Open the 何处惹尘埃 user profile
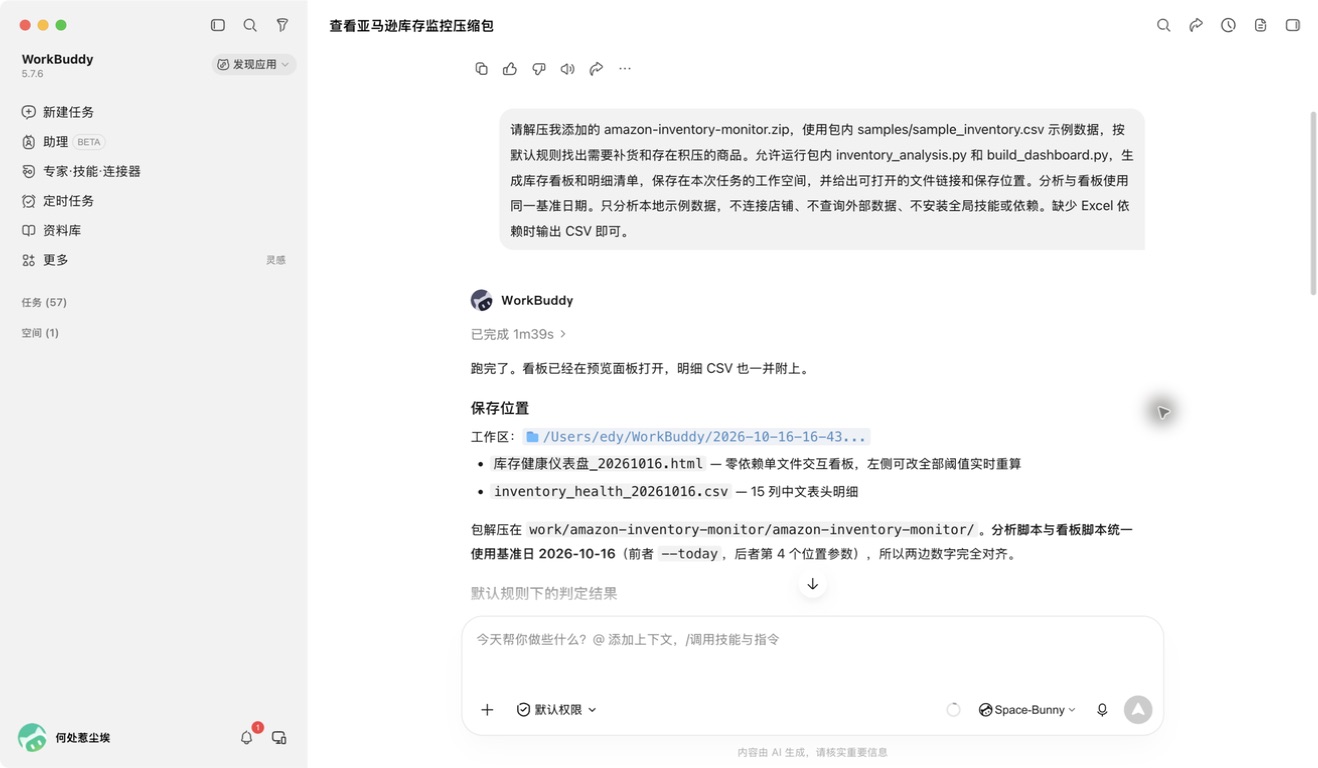This screenshot has width=1318, height=768. click(65, 738)
